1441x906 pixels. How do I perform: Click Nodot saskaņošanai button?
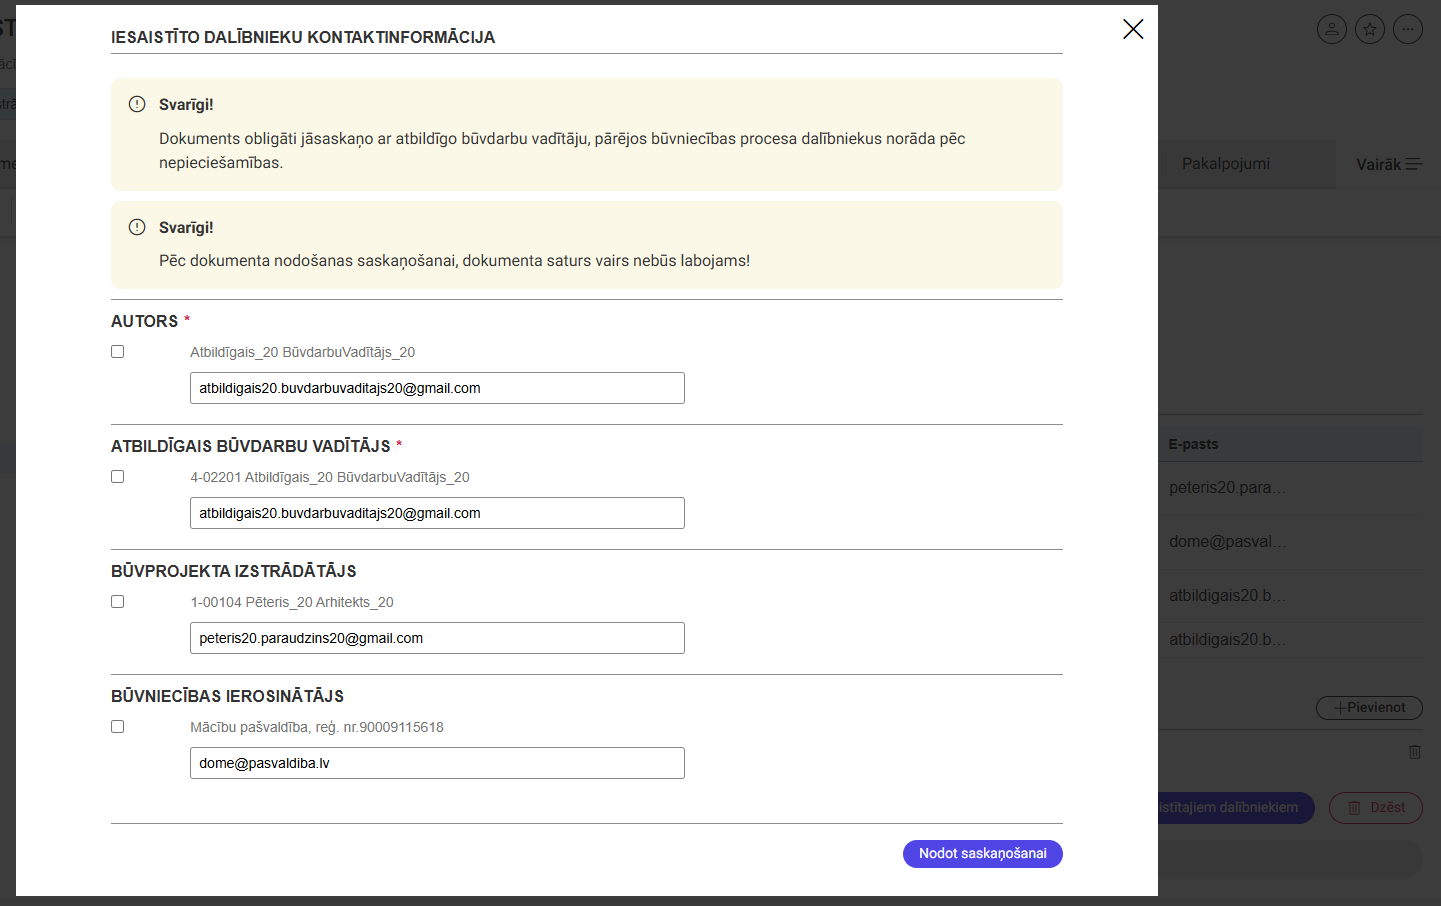pos(983,854)
